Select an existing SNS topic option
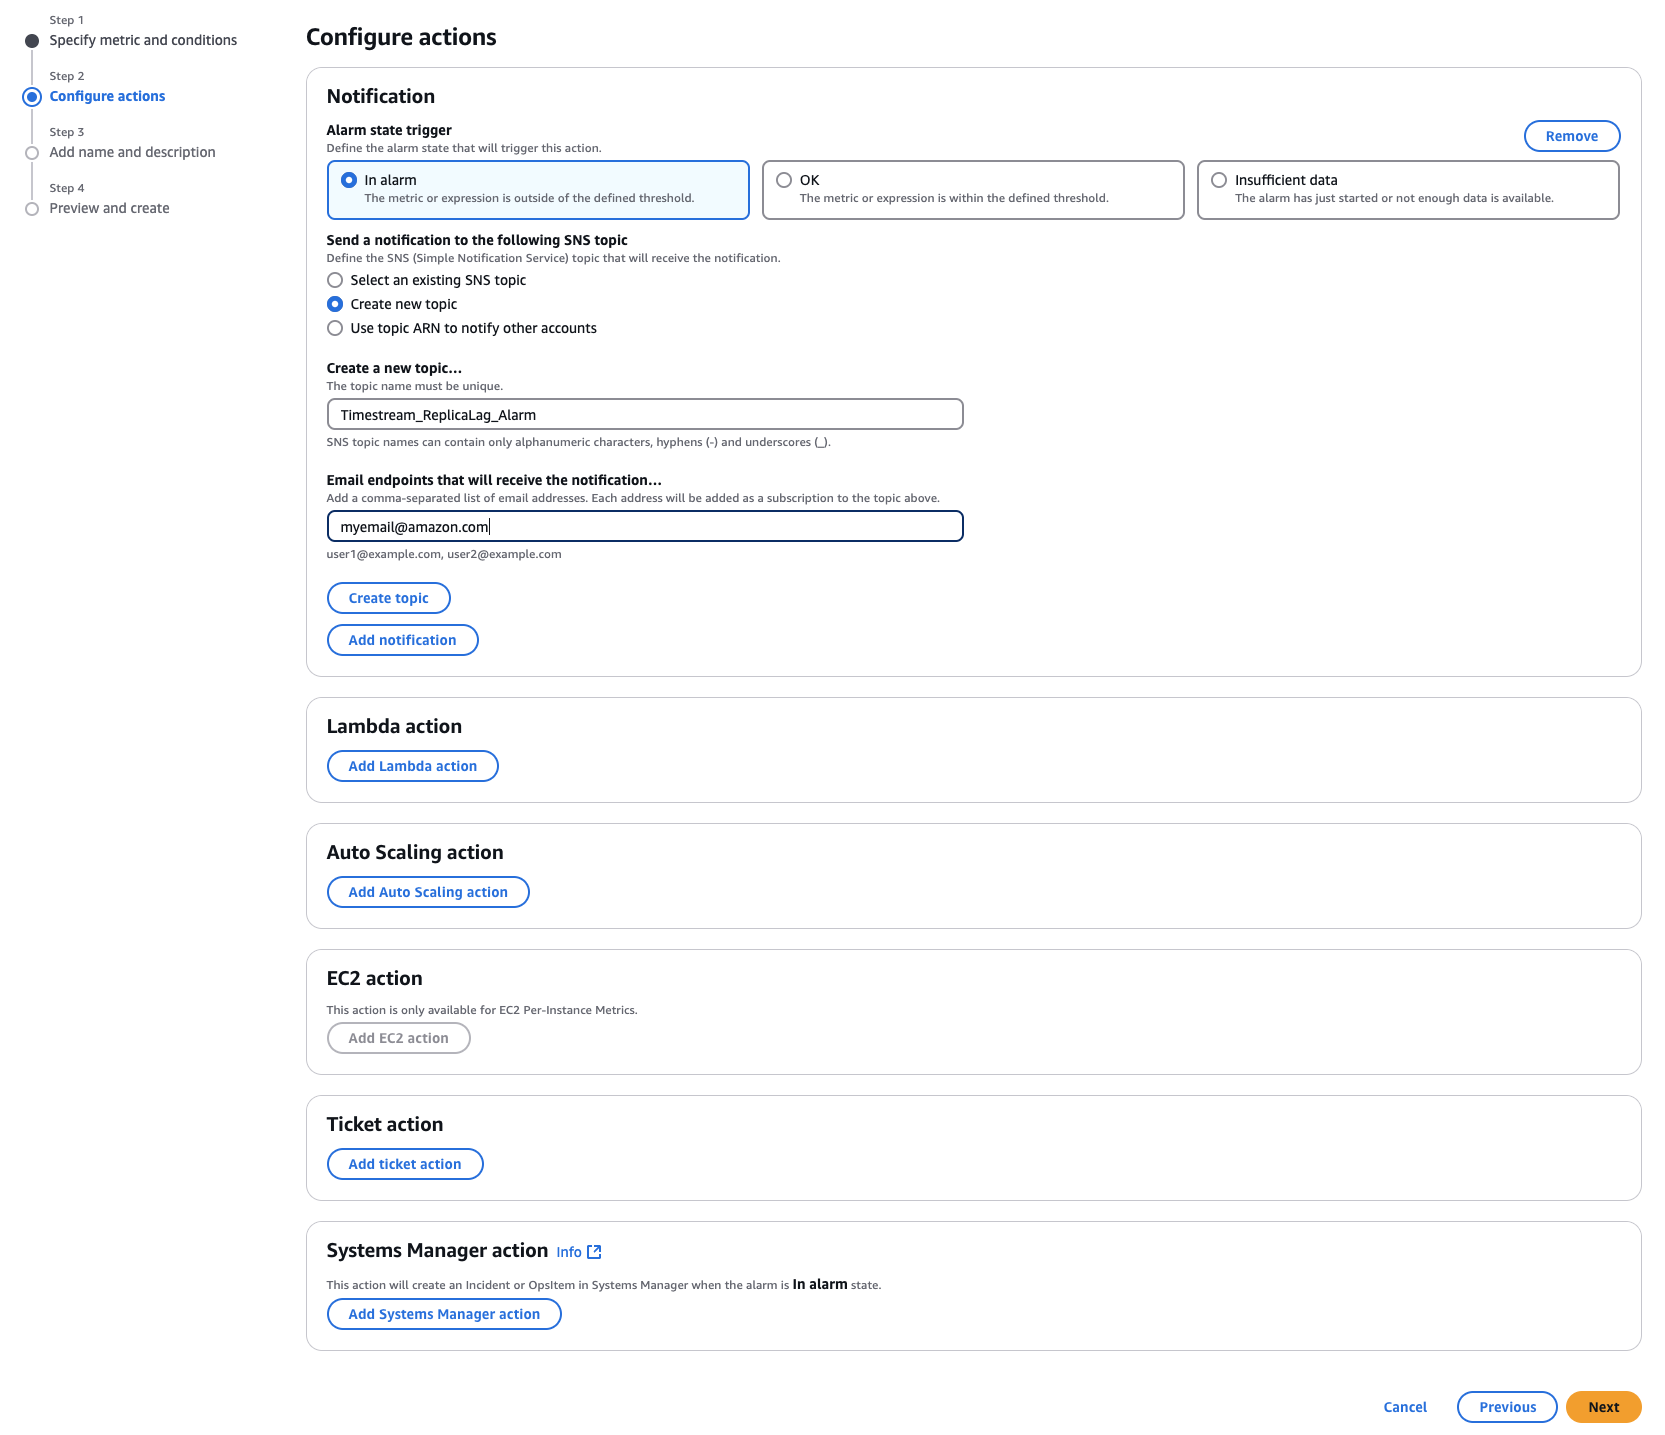The image size is (1665, 1435). [335, 280]
